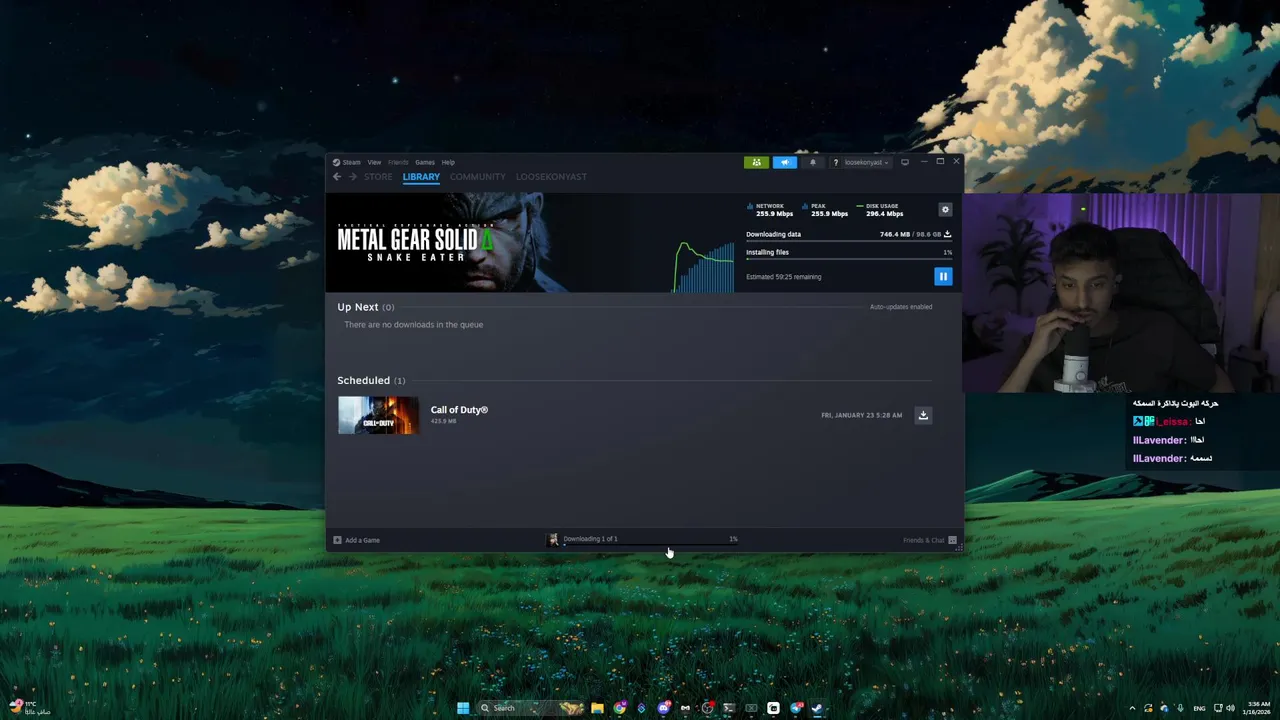Go forward with the right arrow
The width and height of the screenshot is (1280, 720).
(352, 177)
